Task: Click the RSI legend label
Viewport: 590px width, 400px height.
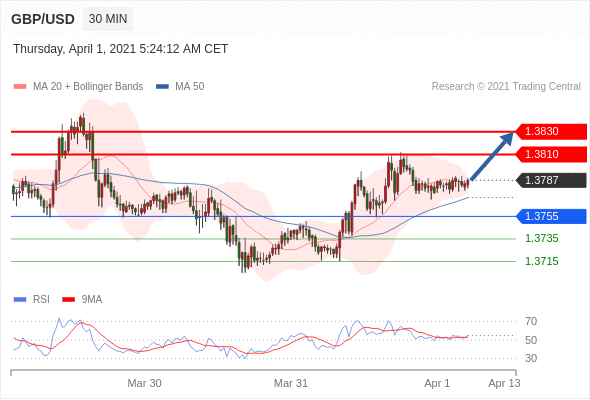Action: [41, 300]
